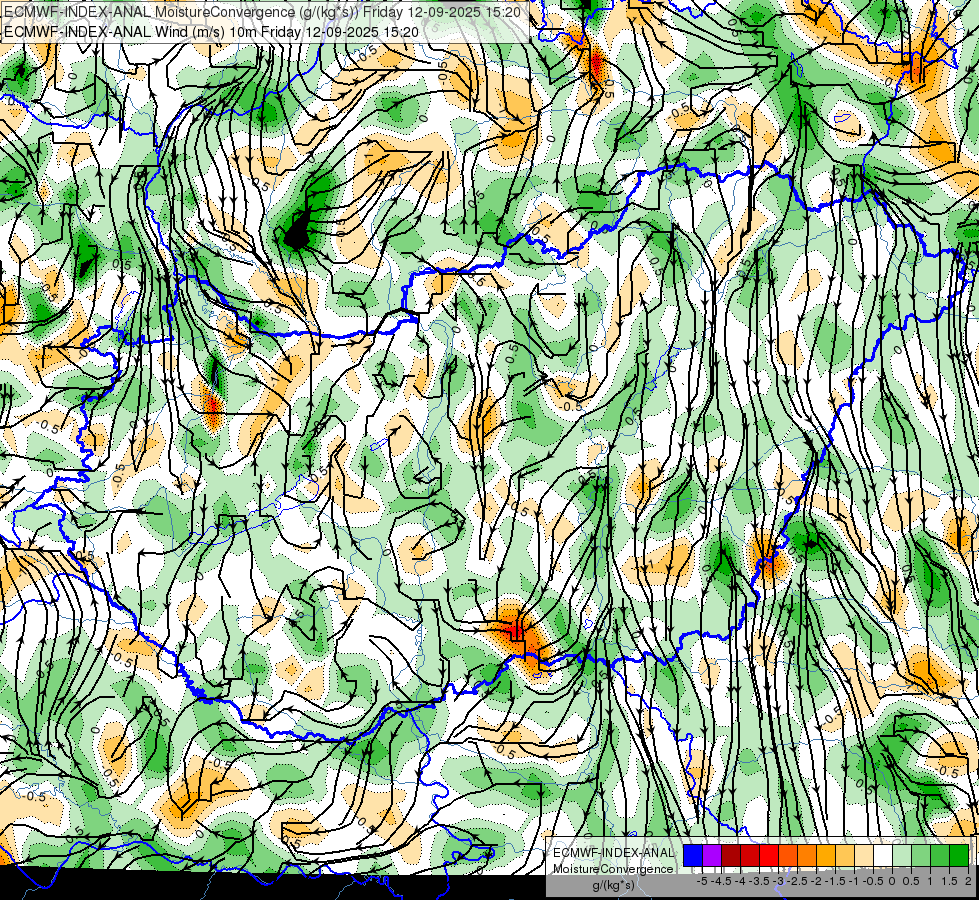Click the legend's ECMWF-INDEX-ANAL label
Viewport: 979px width, 900px height.
pyautogui.click(x=613, y=853)
